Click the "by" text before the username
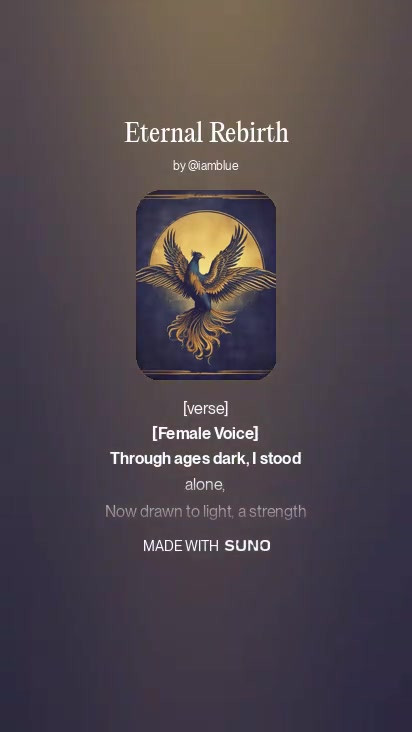 179,166
